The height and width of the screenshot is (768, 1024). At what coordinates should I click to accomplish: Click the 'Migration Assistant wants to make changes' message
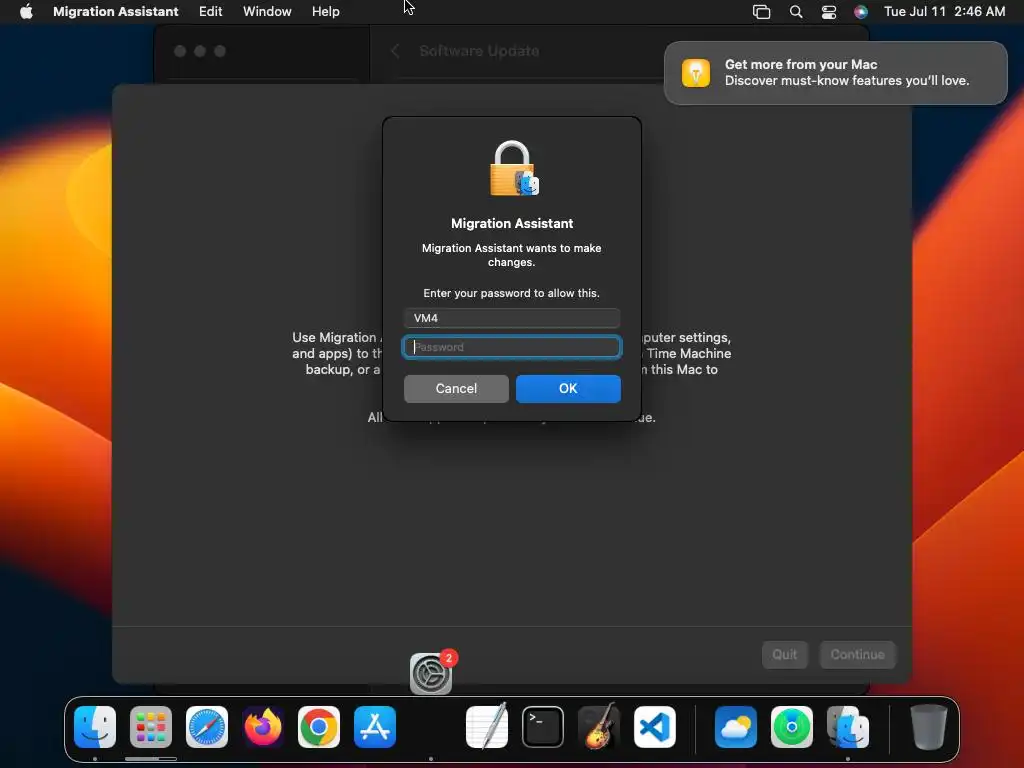click(511, 255)
